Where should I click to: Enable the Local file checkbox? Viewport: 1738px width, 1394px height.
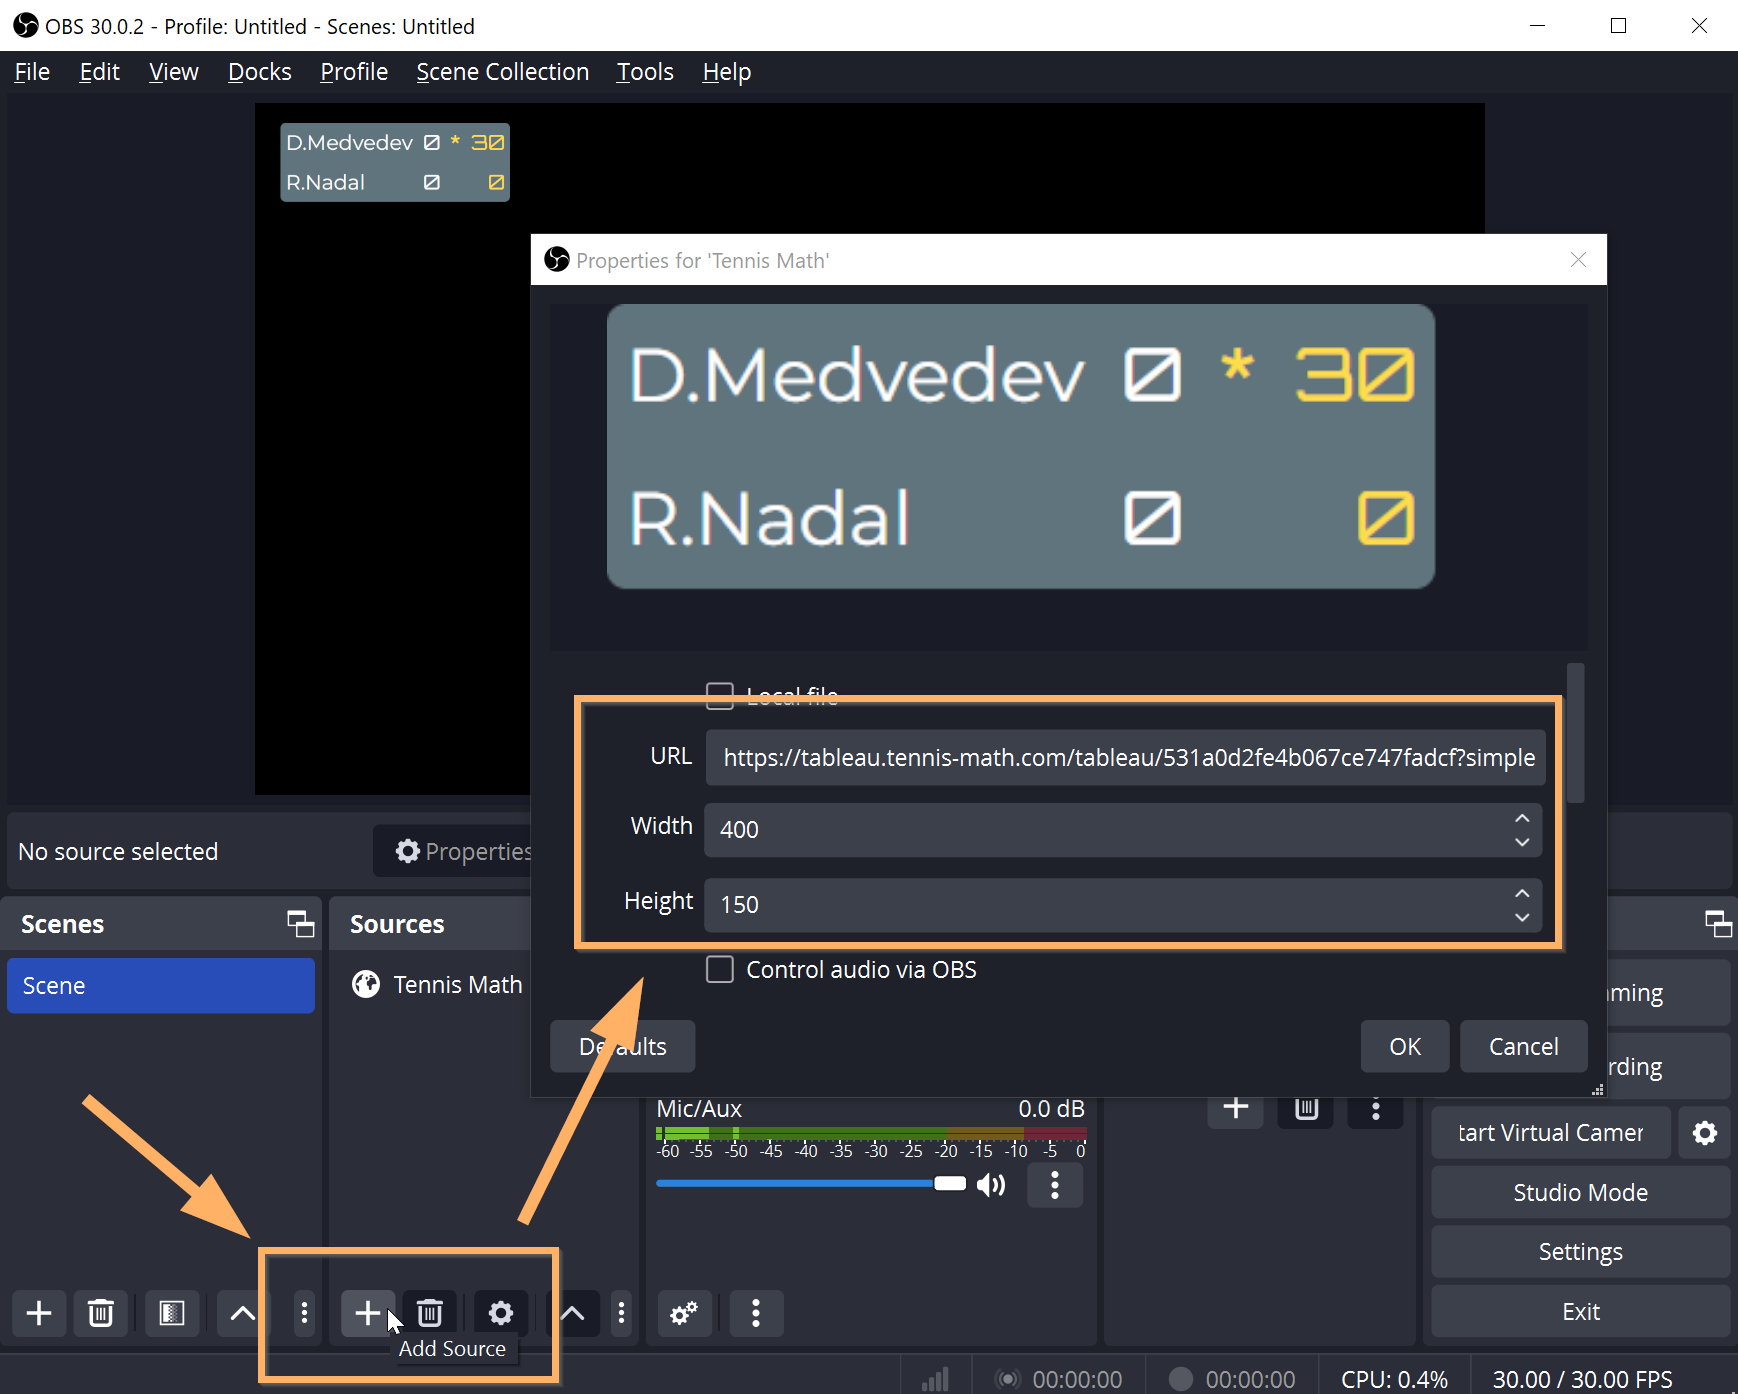coord(720,696)
